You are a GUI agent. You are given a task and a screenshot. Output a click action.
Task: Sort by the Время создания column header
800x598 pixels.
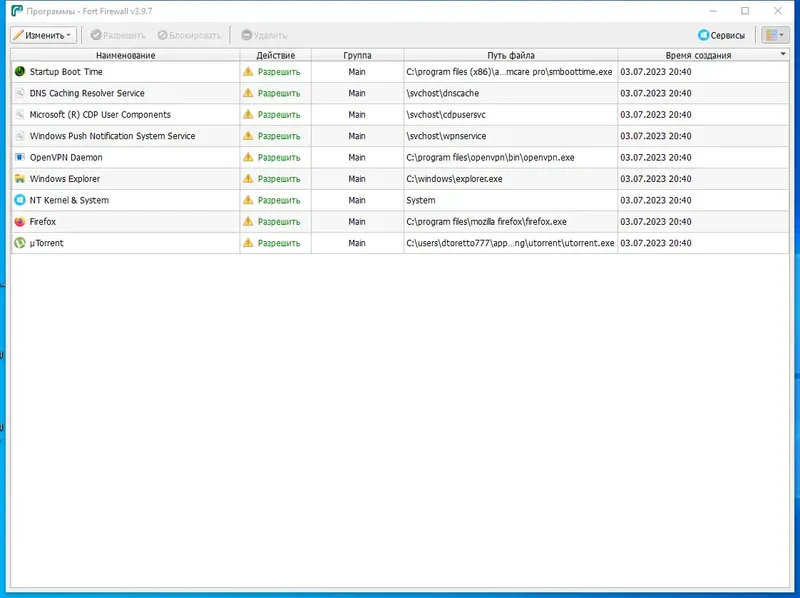[x=698, y=55]
